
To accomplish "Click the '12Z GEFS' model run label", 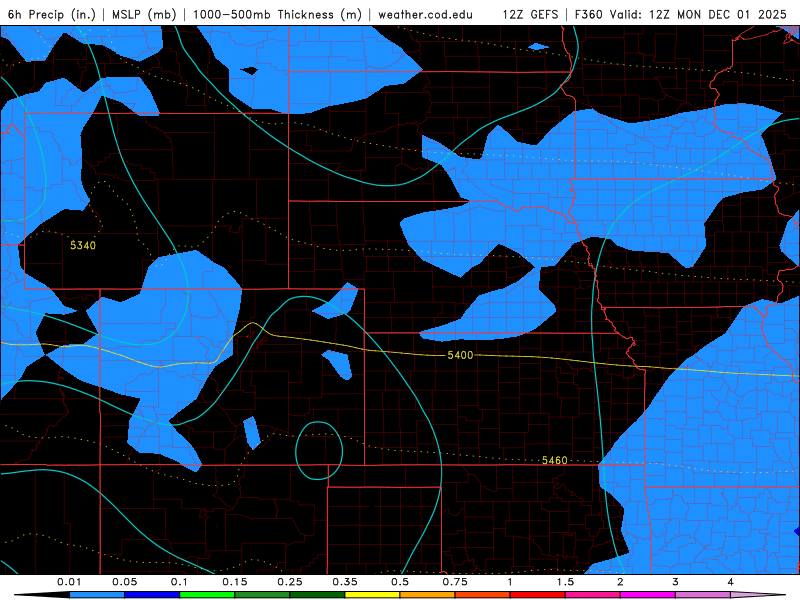I will pos(530,14).
